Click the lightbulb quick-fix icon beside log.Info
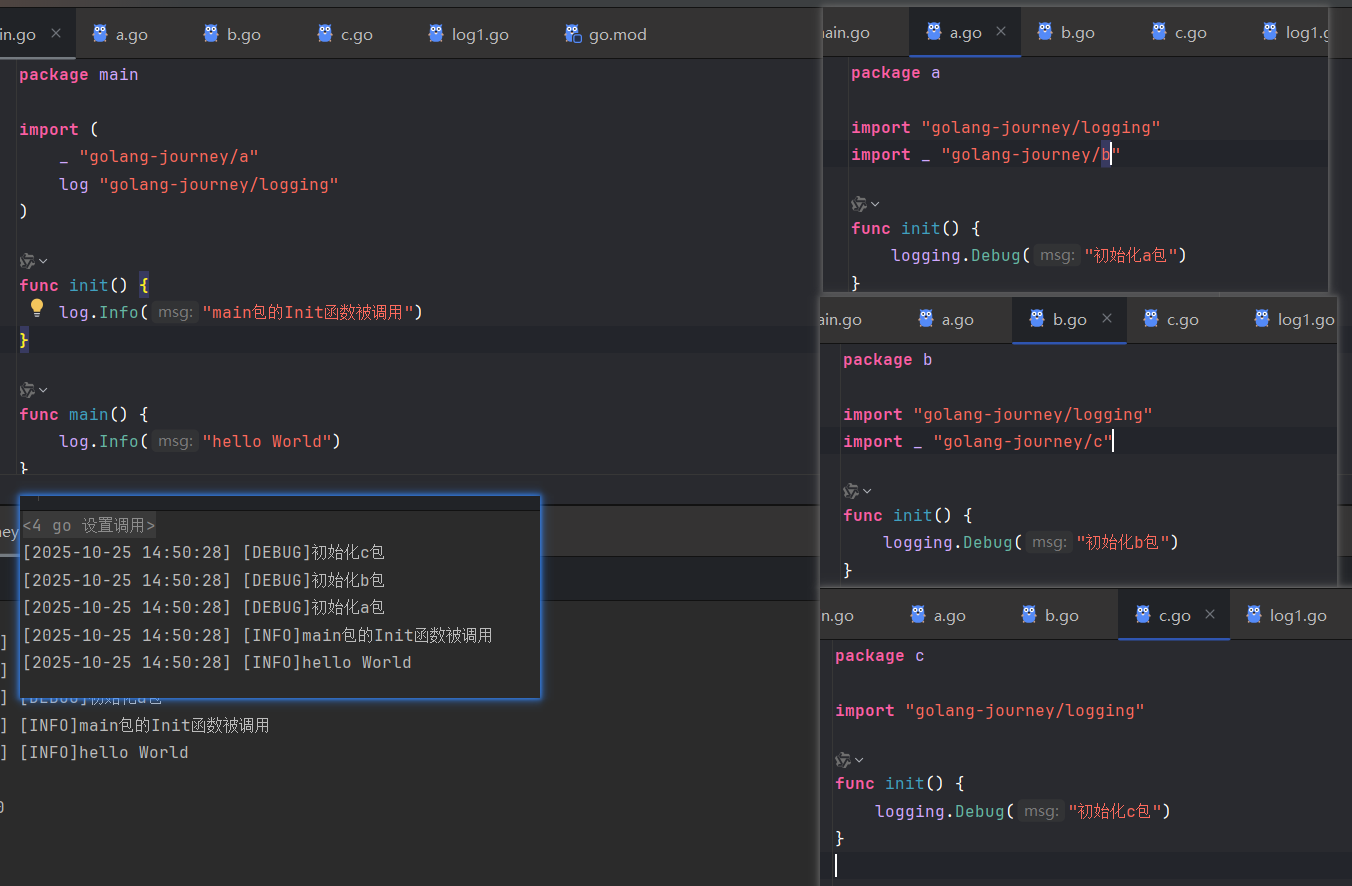 37,308
